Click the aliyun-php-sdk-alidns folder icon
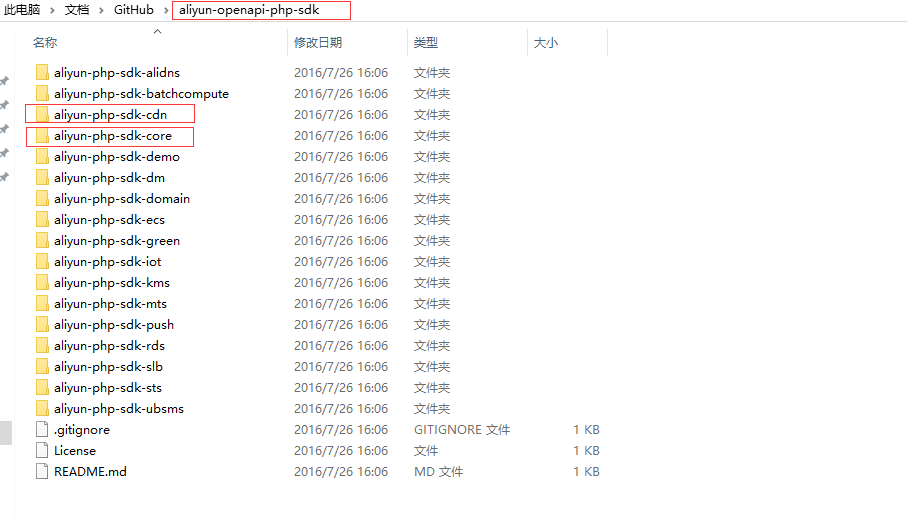This screenshot has height=519, width=907. [42, 72]
